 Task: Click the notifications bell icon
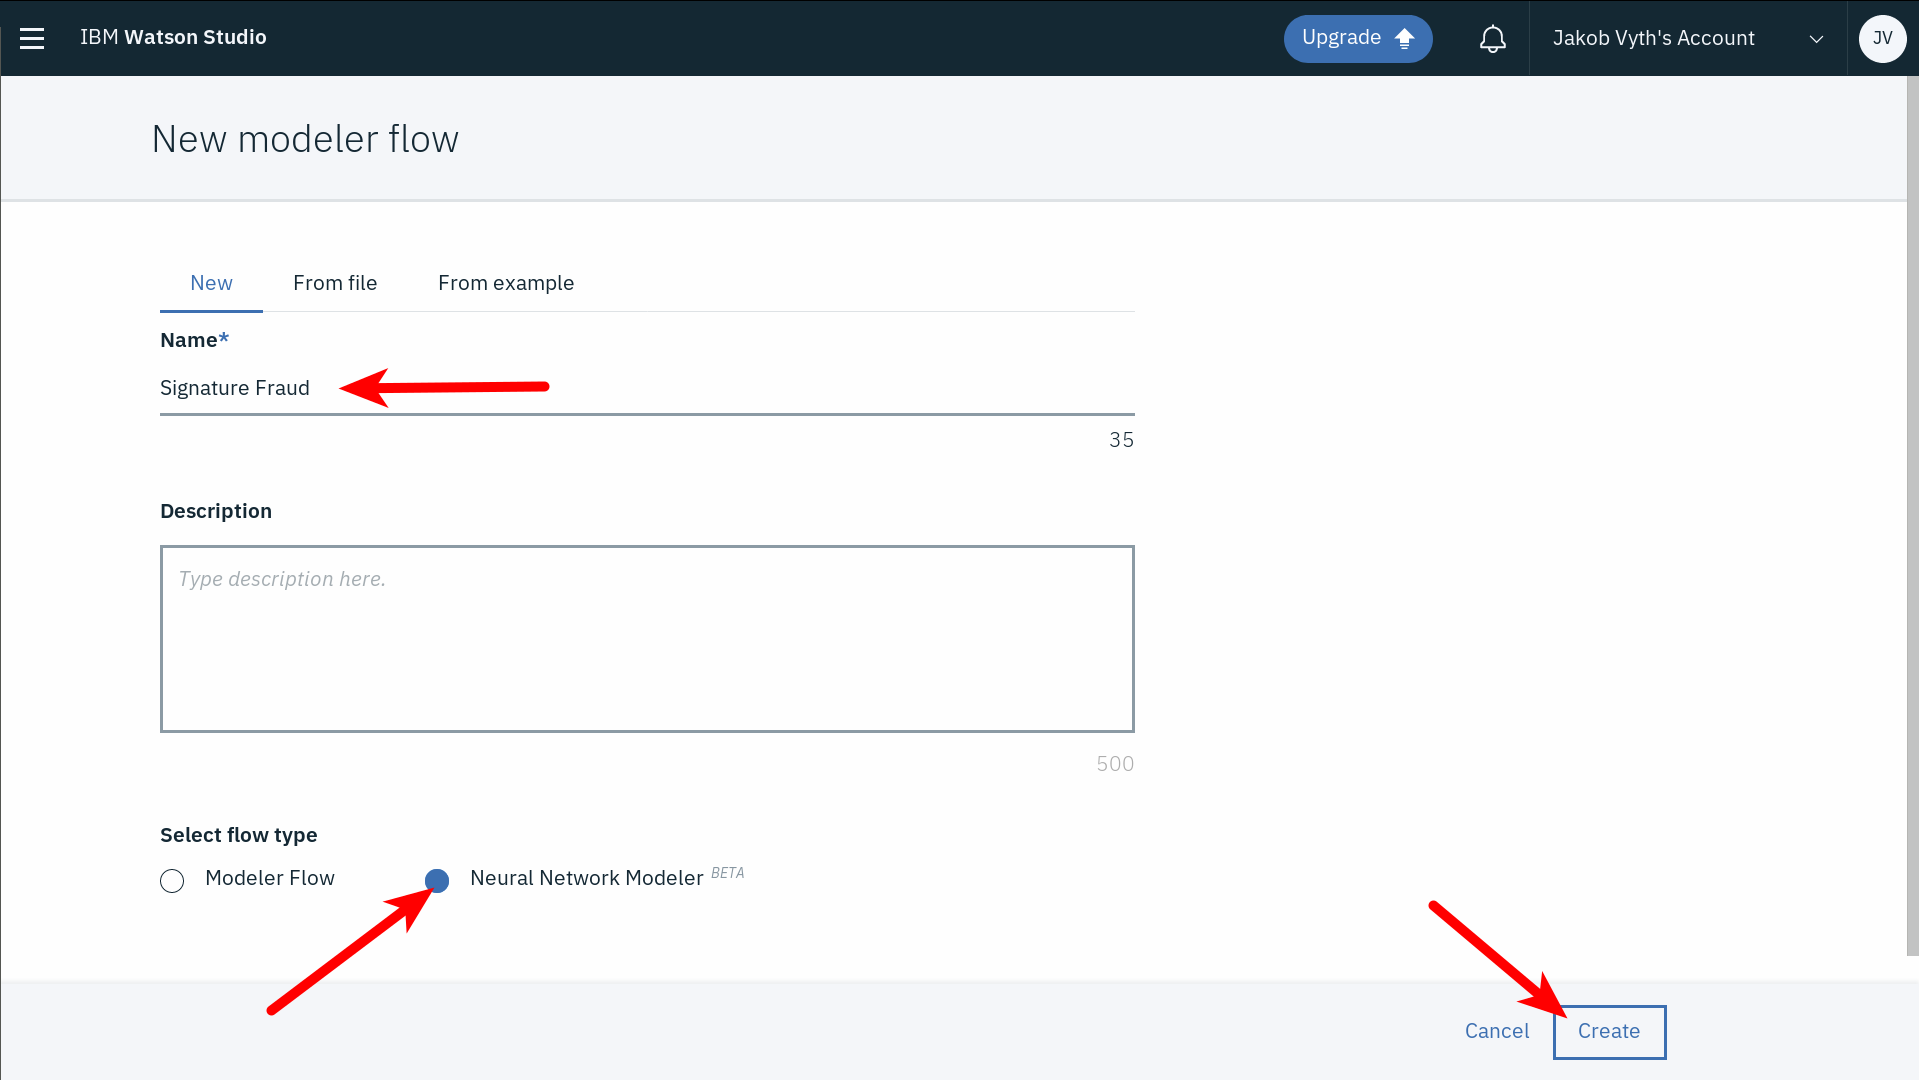1492,38
